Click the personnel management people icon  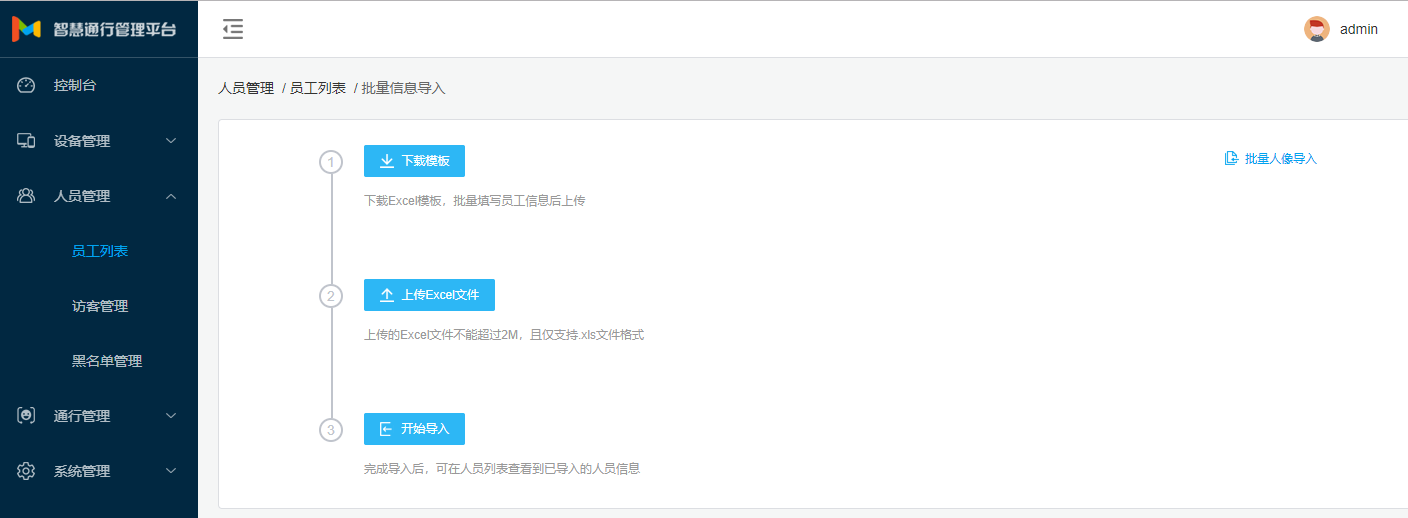click(x=26, y=196)
